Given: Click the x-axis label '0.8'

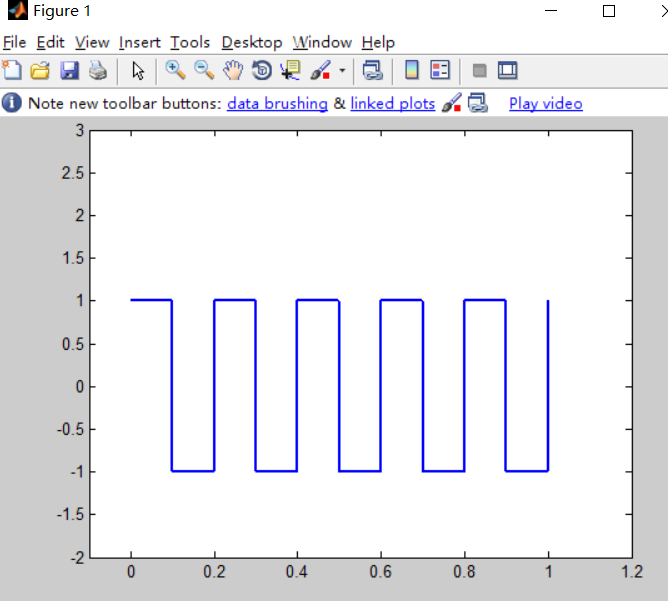Looking at the screenshot, I should pos(464,572).
